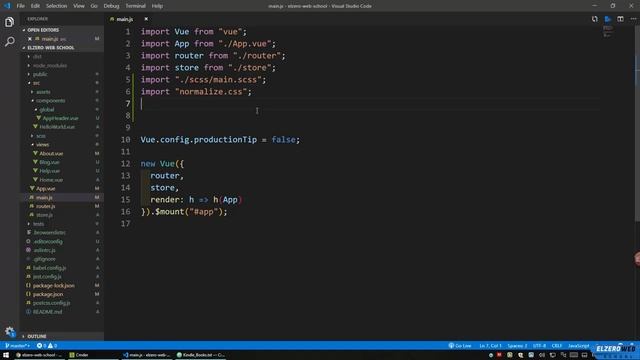Open README.md file in explorer
Image resolution: width=640 pixels, height=360 pixels.
click(47, 312)
